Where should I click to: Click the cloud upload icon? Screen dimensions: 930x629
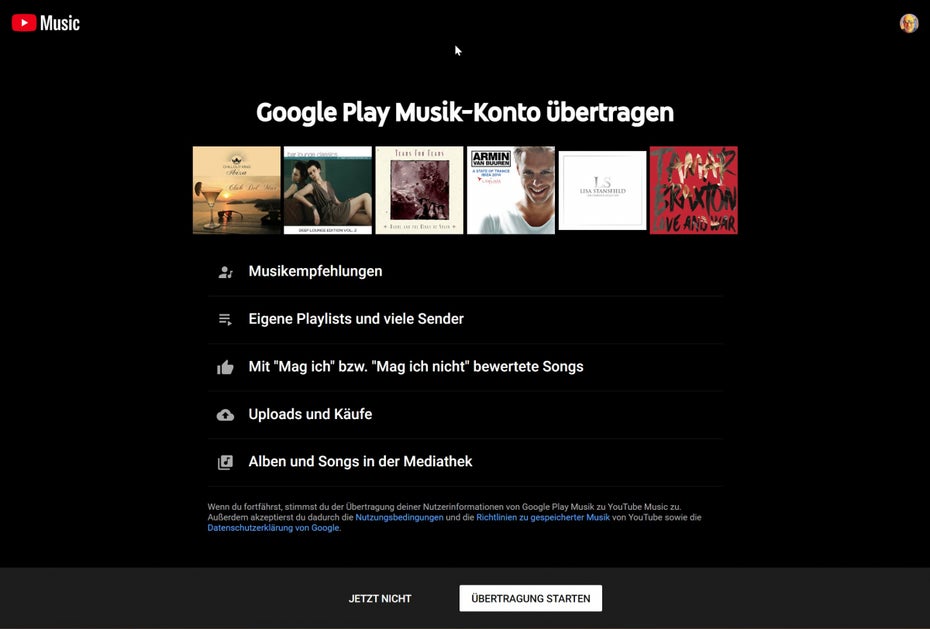pos(225,414)
